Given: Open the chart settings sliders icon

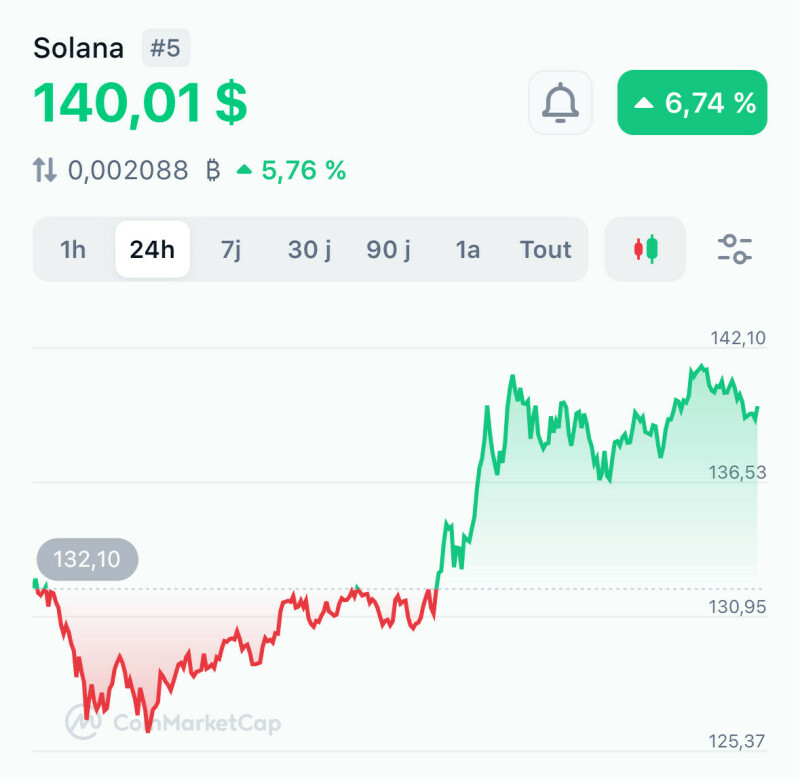Looking at the screenshot, I should [735, 249].
